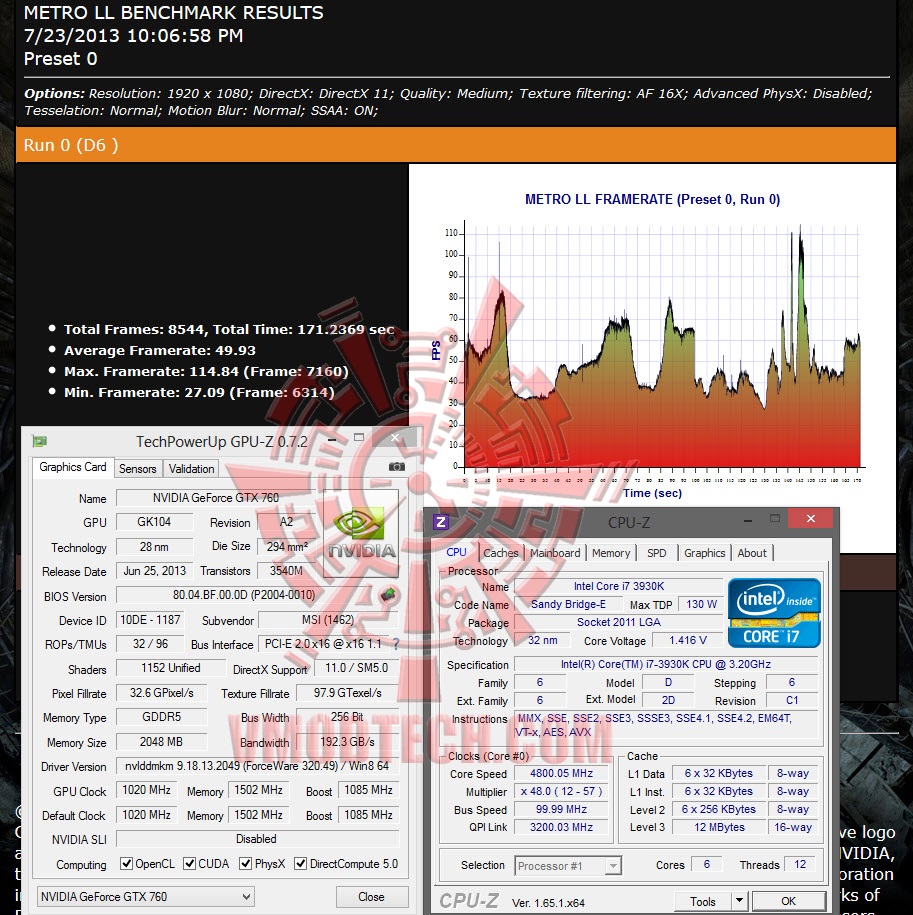Click the GPU-Z screenshot camera icon
The height and width of the screenshot is (915, 913).
397,466
